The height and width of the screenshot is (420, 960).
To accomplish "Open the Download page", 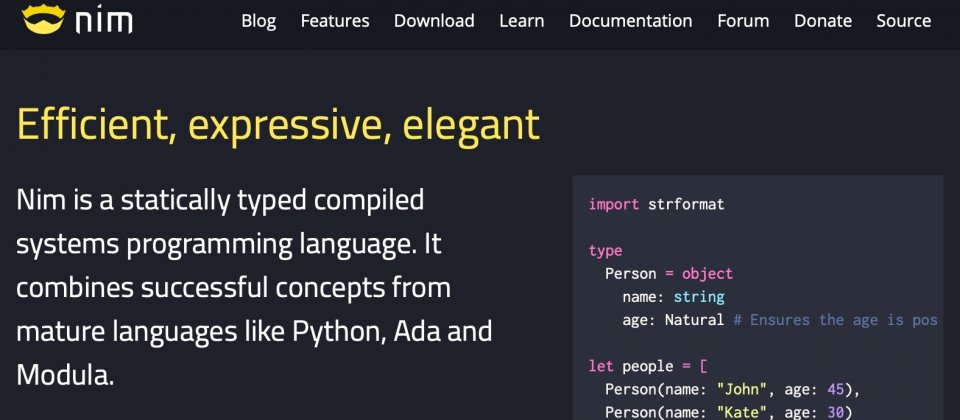I will [x=434, y=21].
